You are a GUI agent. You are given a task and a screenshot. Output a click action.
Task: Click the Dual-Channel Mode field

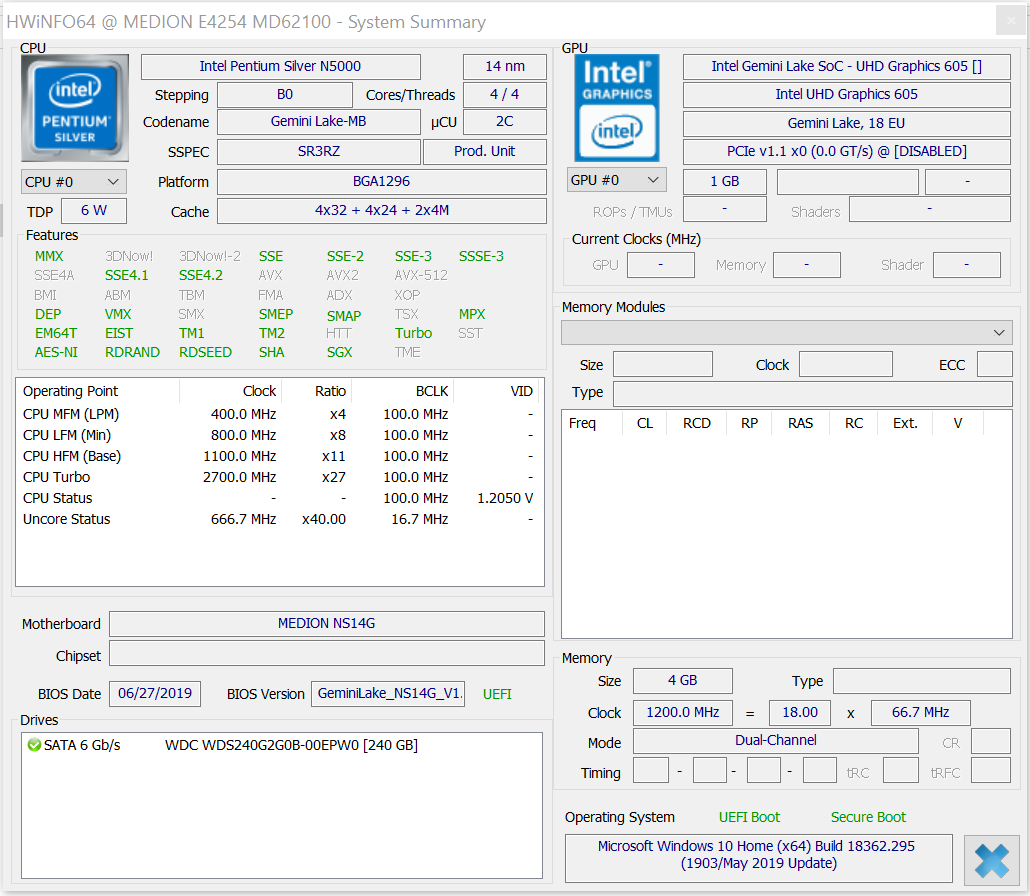[776, 741]
